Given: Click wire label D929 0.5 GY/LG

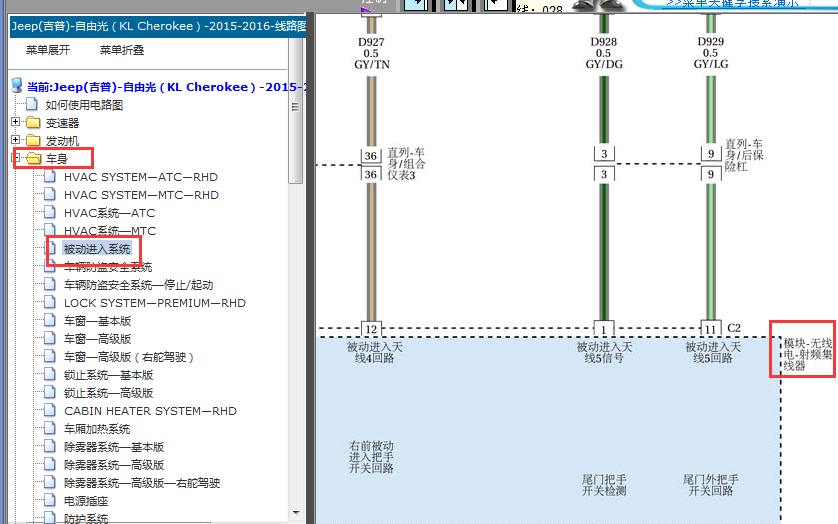Looking at the screenshot, I should click(x=710, y=53).
